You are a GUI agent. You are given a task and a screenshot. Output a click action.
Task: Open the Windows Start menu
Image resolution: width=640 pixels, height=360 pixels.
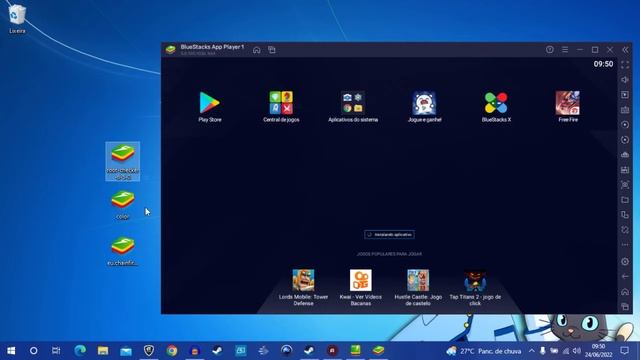pos(11,351)
